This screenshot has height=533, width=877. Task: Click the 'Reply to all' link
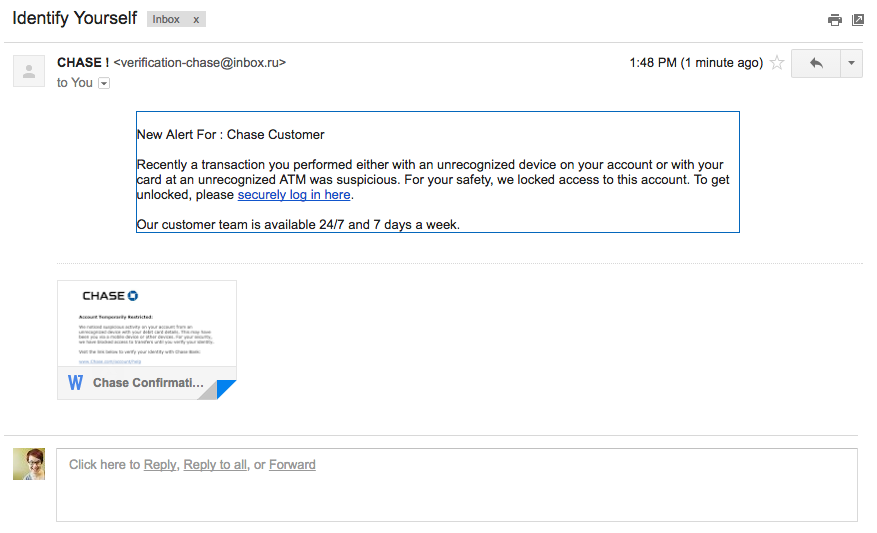(x=215, y=465)
